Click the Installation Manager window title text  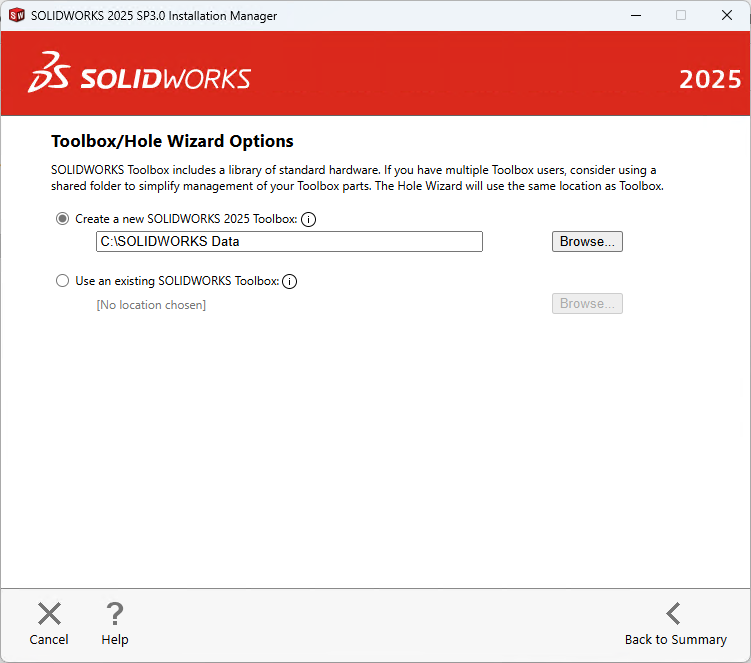coord(154,16)
